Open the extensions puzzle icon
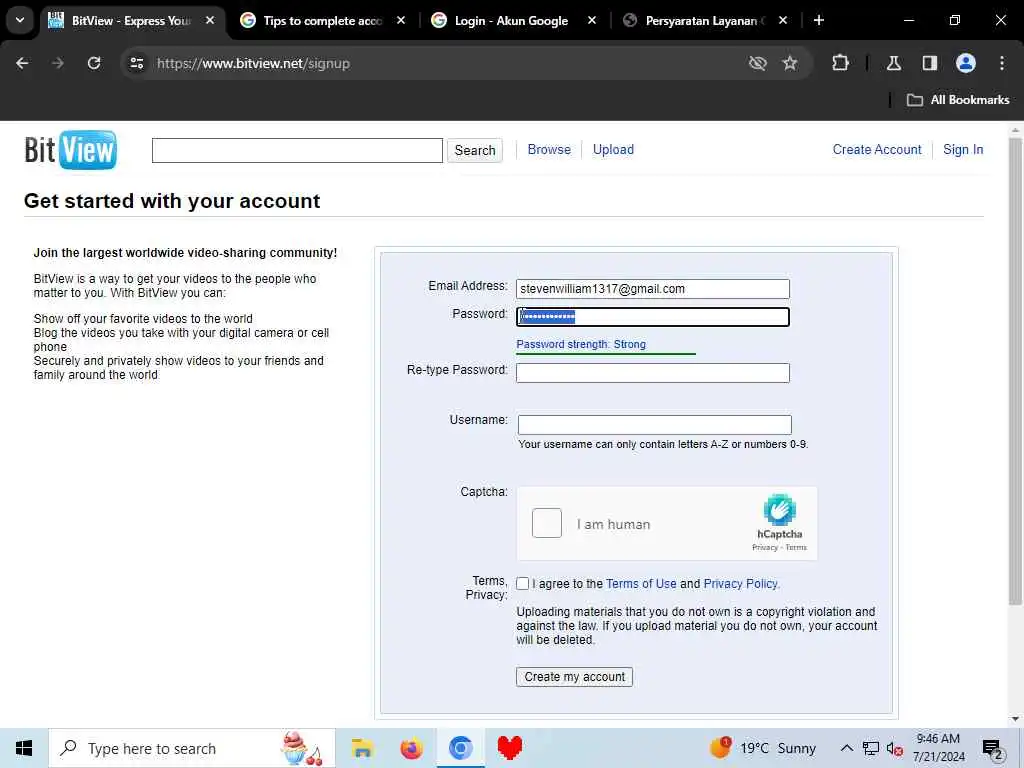Screen dimensions: 1024x768 pyautogui.click(x=840, y=63)
